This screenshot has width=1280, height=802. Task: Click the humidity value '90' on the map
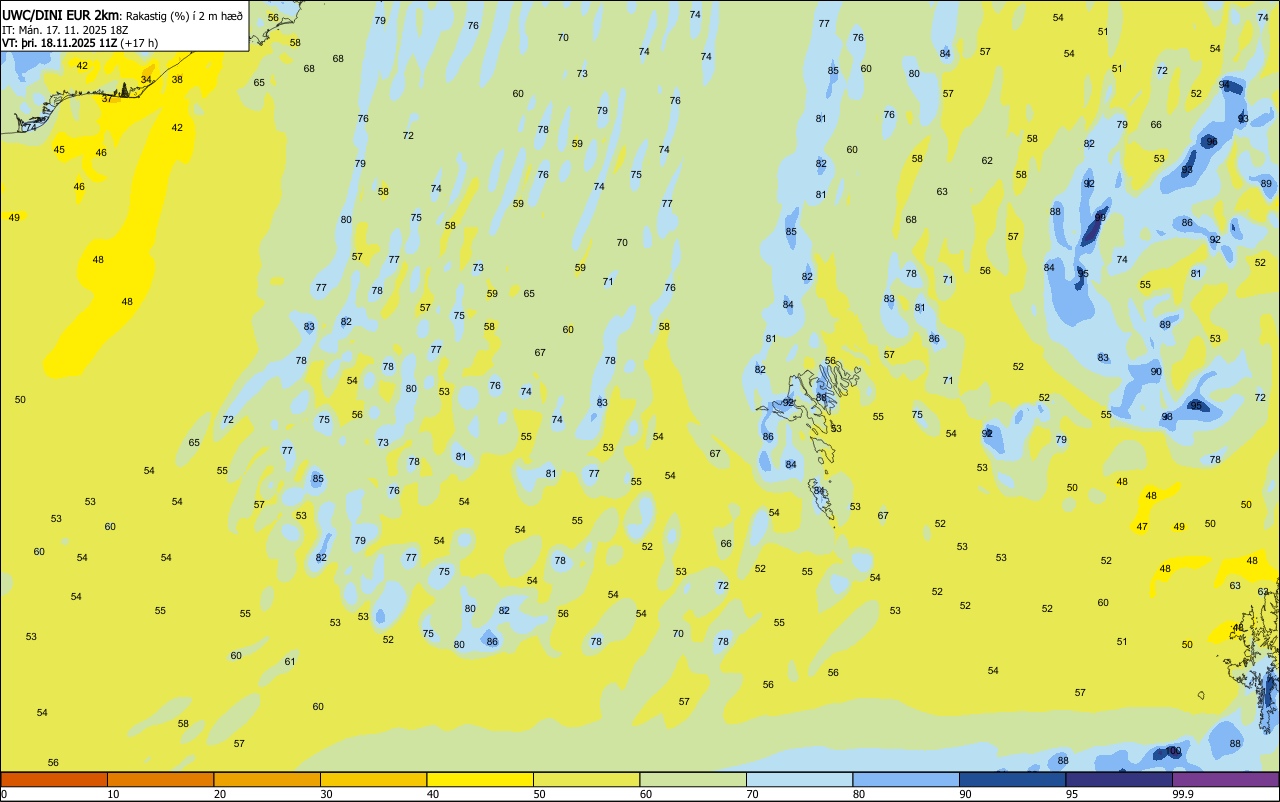tap(1156, 371)
